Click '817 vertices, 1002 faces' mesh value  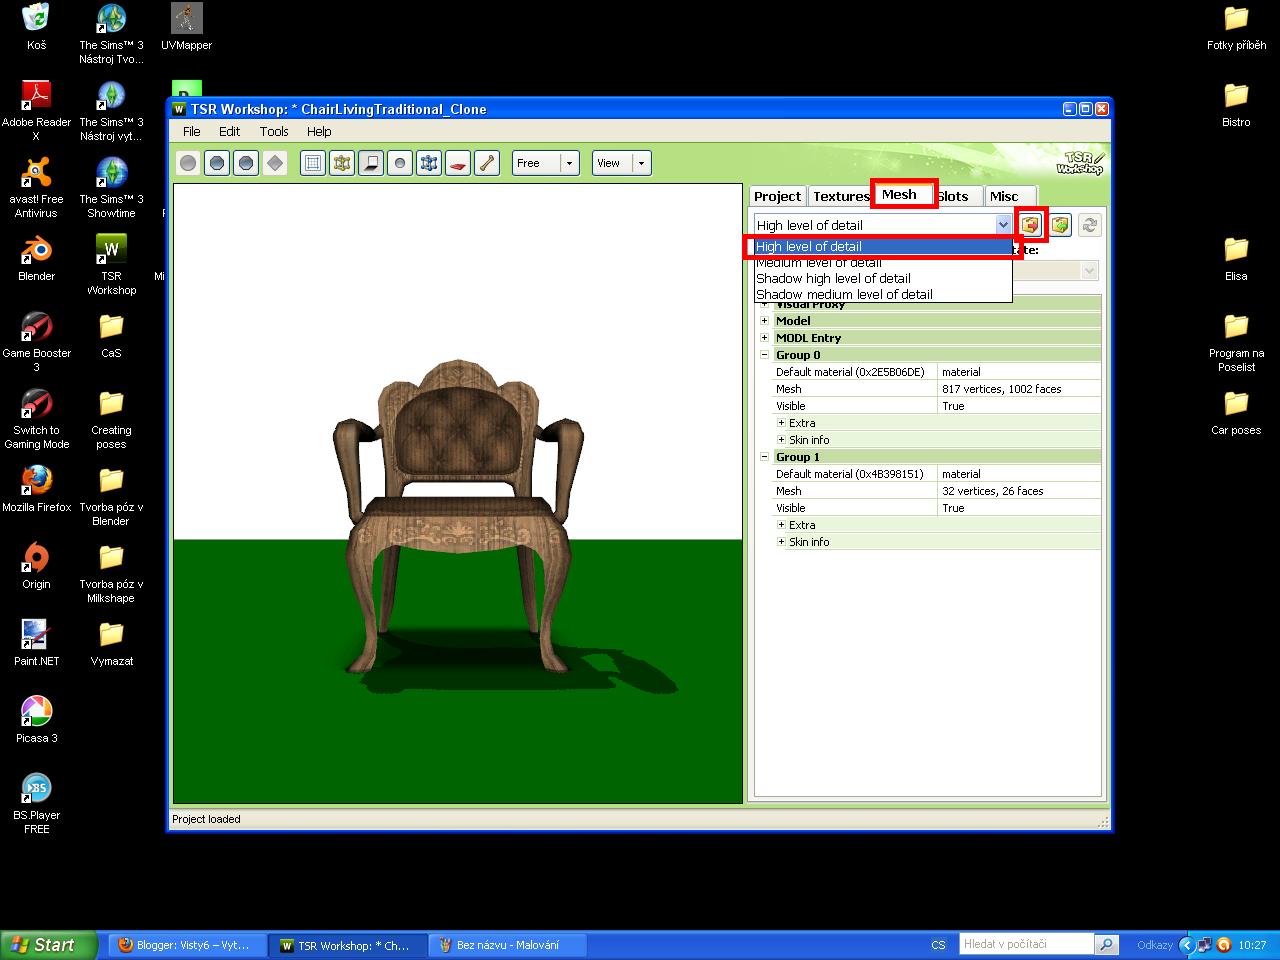click(x=1019, y=389)
